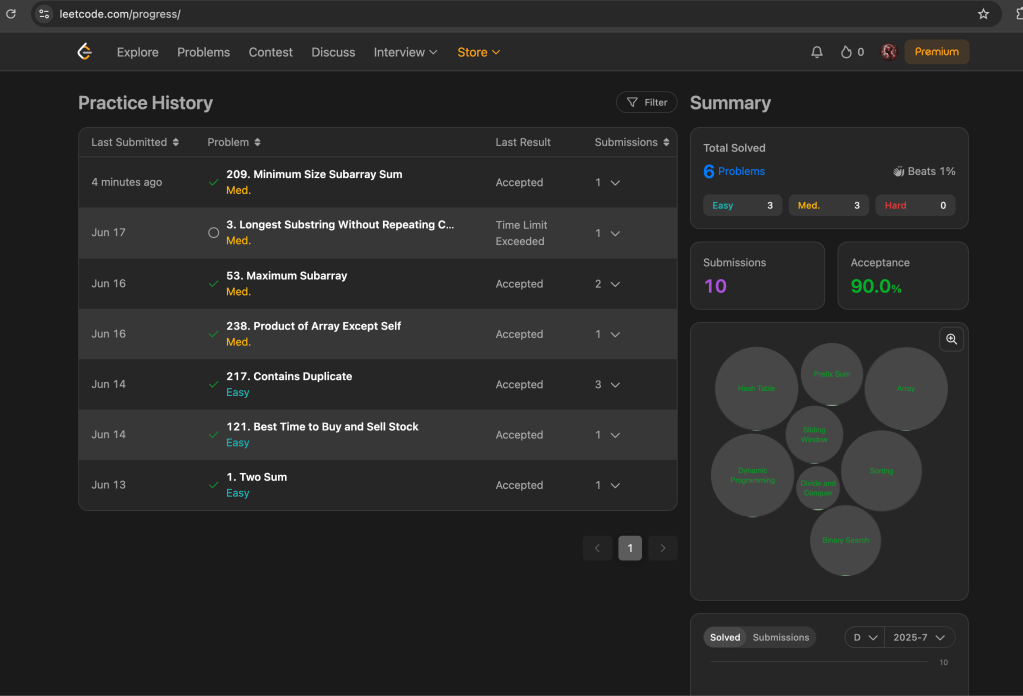This screenshot has width=1023, height=696.
Task: Open the Interview dropdown menu
Action: coord(405,52)
